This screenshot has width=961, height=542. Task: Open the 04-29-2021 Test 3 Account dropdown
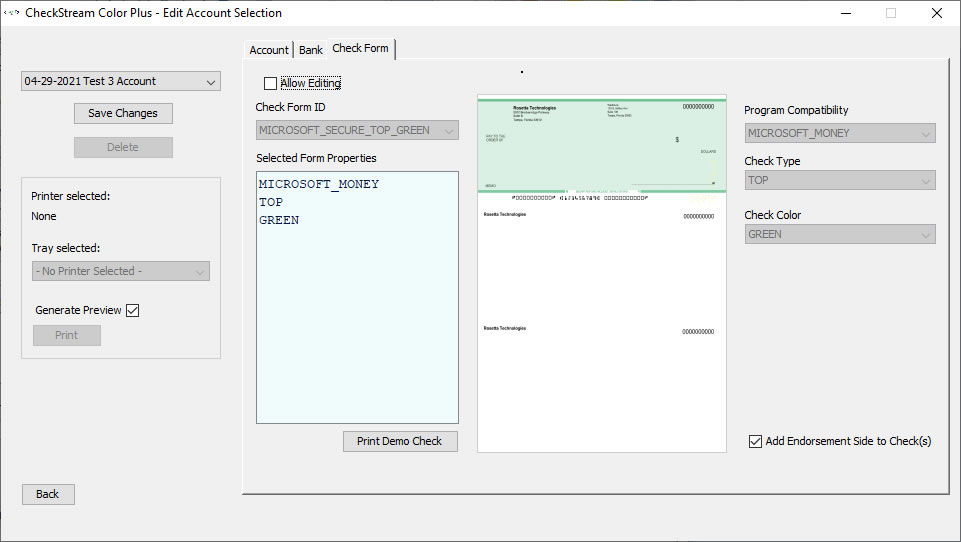(121, 82)
